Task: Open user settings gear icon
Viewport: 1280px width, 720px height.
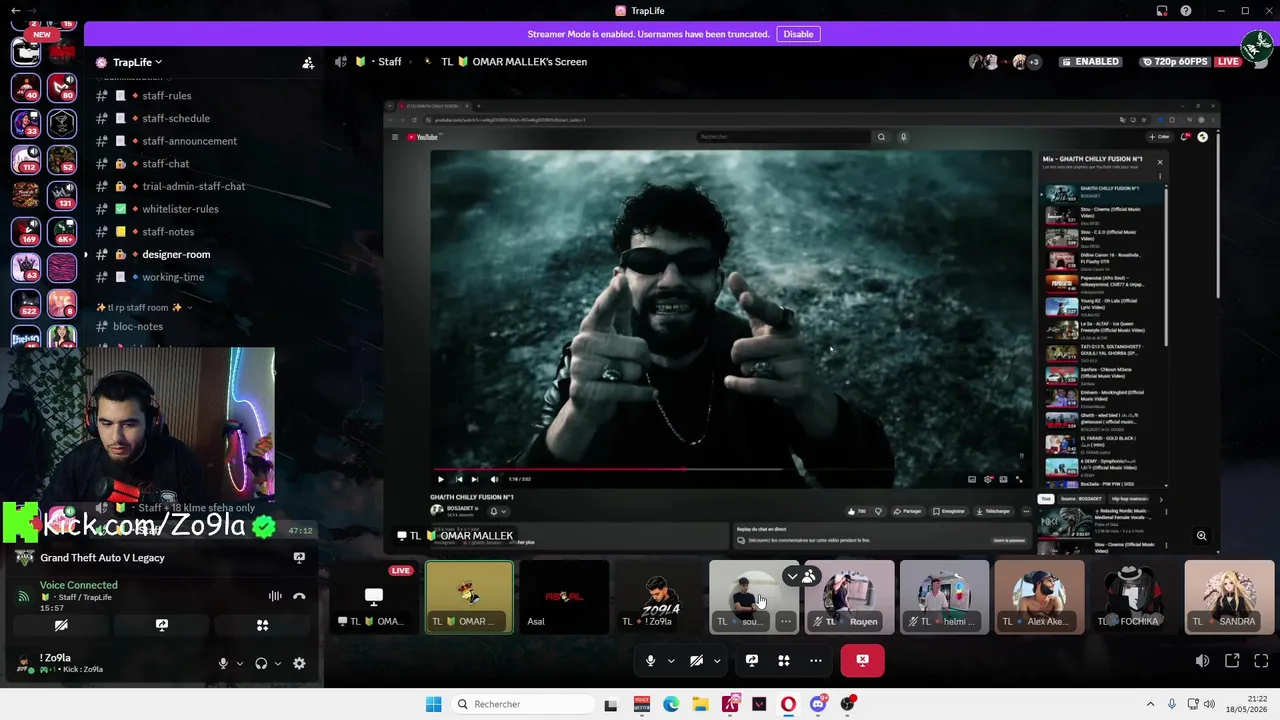Action: [x=299, y=663]
